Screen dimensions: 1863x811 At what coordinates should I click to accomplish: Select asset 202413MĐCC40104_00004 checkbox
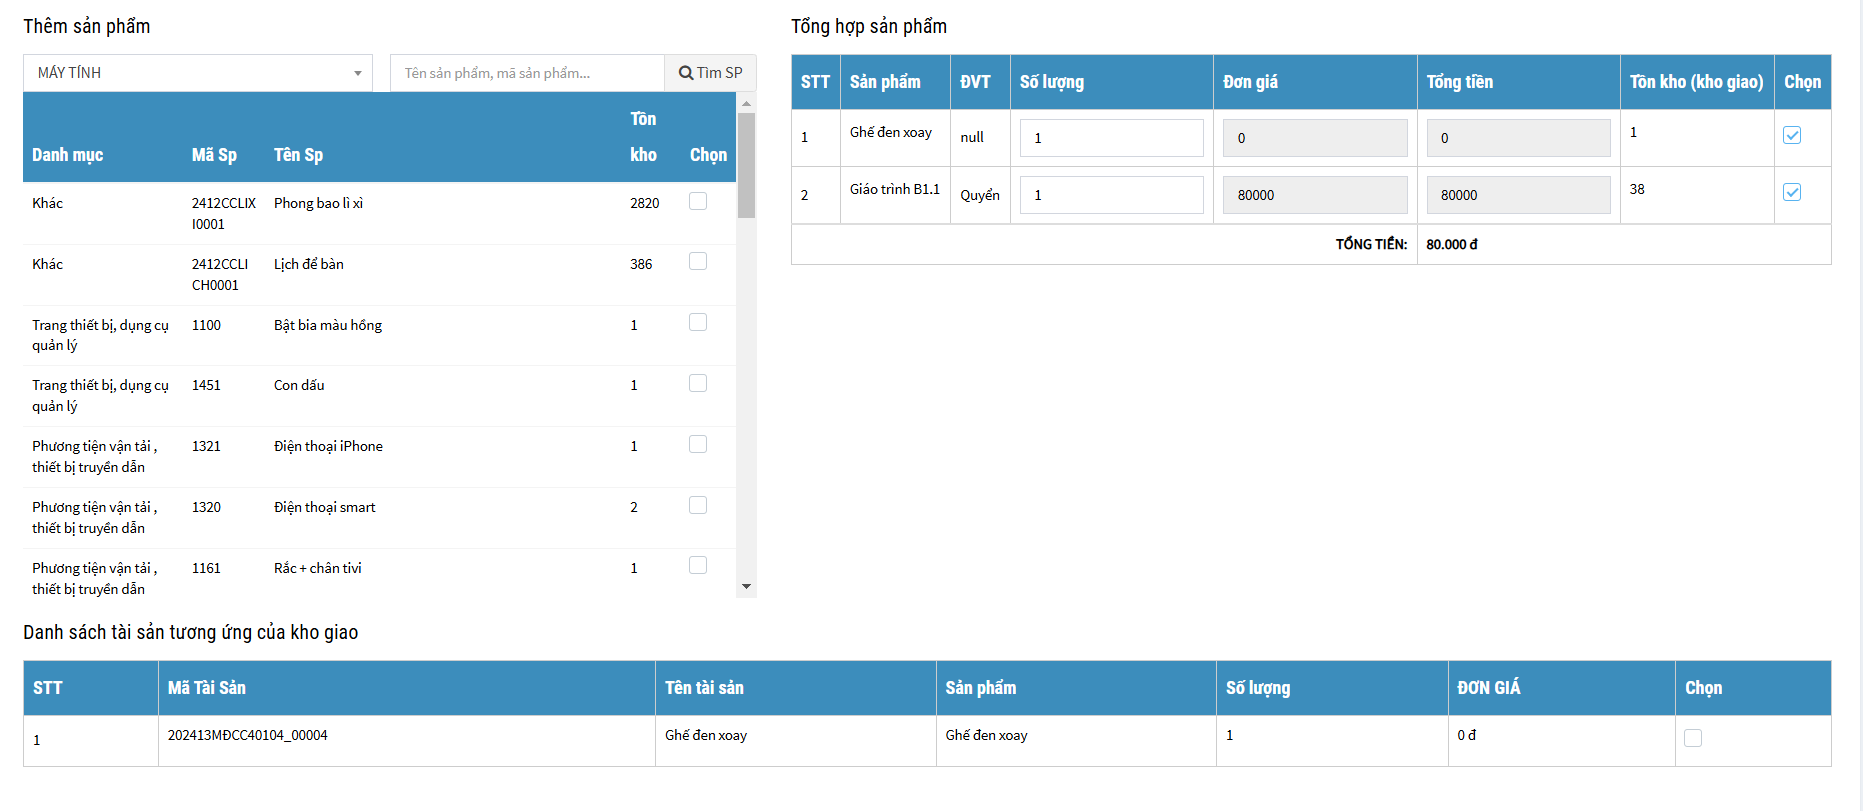pos(1693,738)
